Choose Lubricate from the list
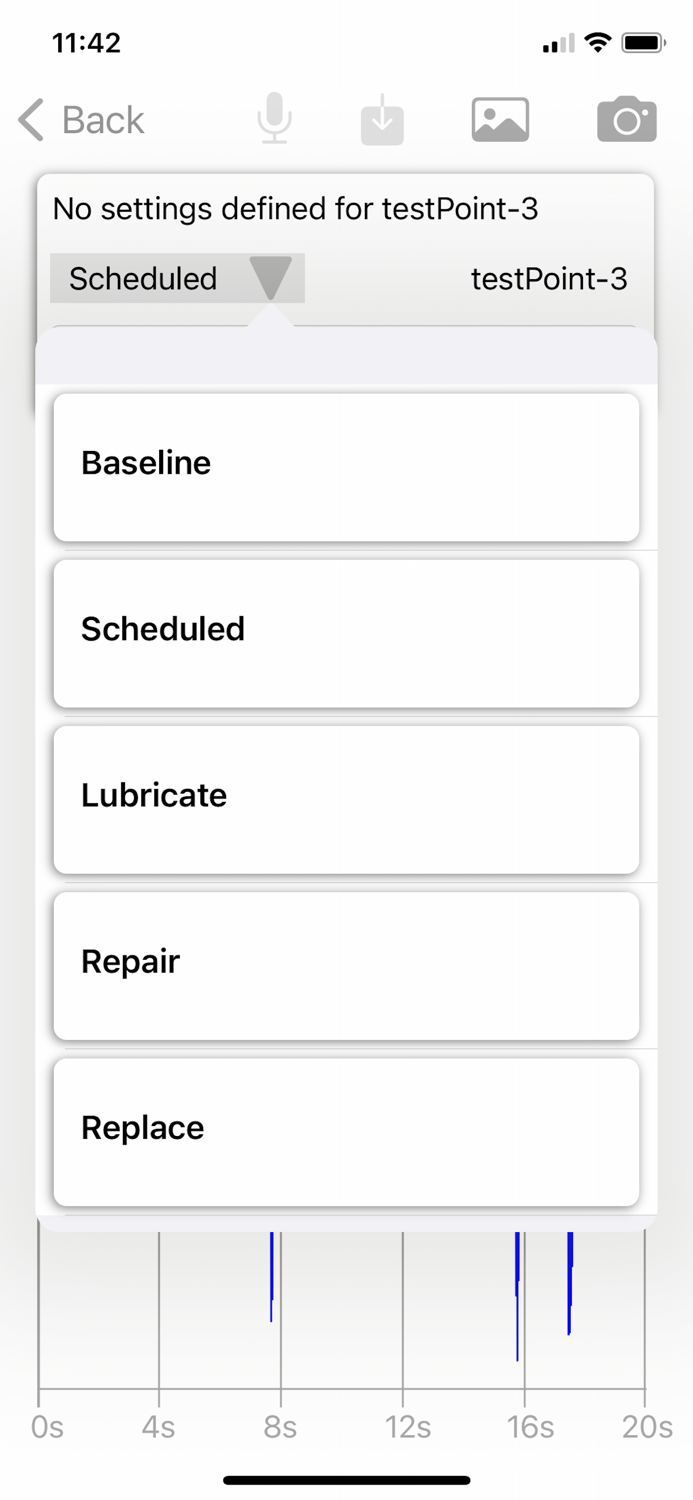Image resolution: width=693 pixels, height=1500 pixels. coord(346,796)
